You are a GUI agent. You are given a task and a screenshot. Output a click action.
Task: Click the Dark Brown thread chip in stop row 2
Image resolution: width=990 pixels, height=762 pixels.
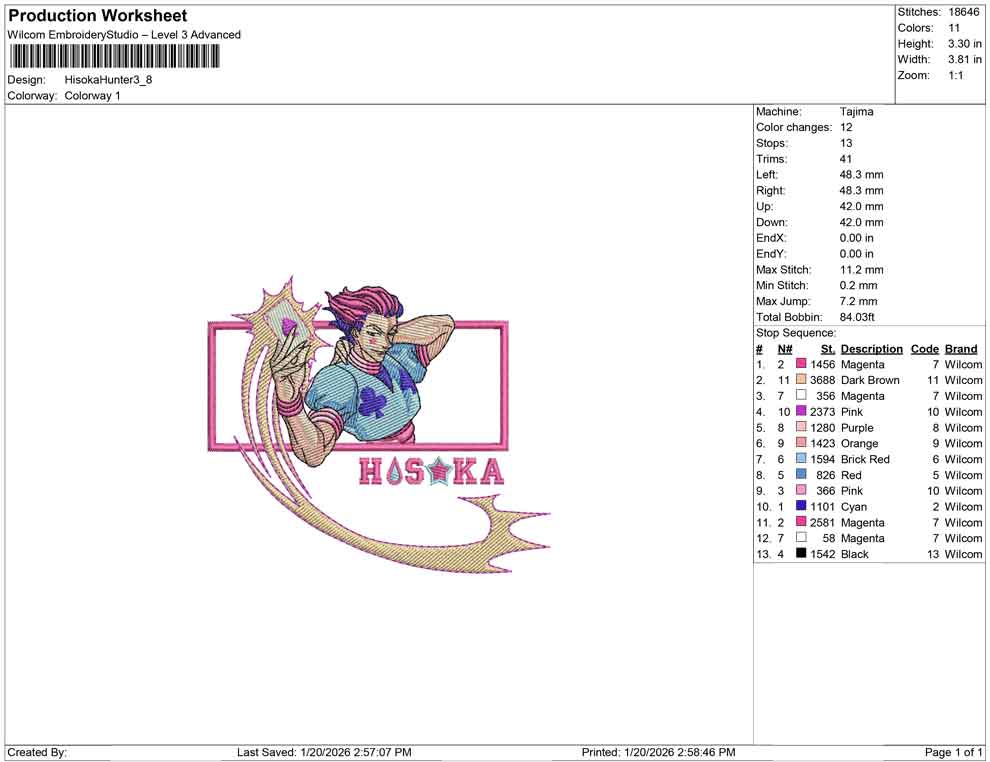click(799, 380)
